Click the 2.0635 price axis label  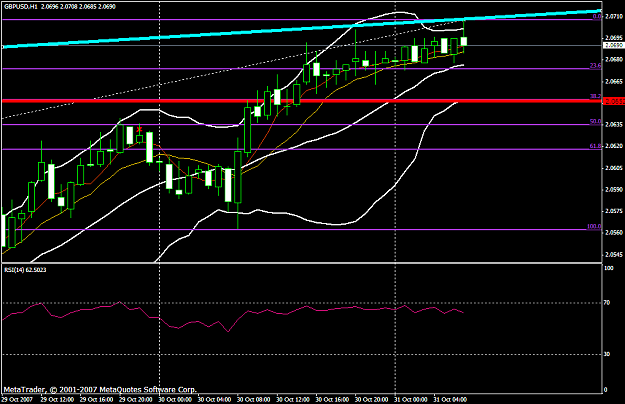pyautogui.click(x=614, y=124)
